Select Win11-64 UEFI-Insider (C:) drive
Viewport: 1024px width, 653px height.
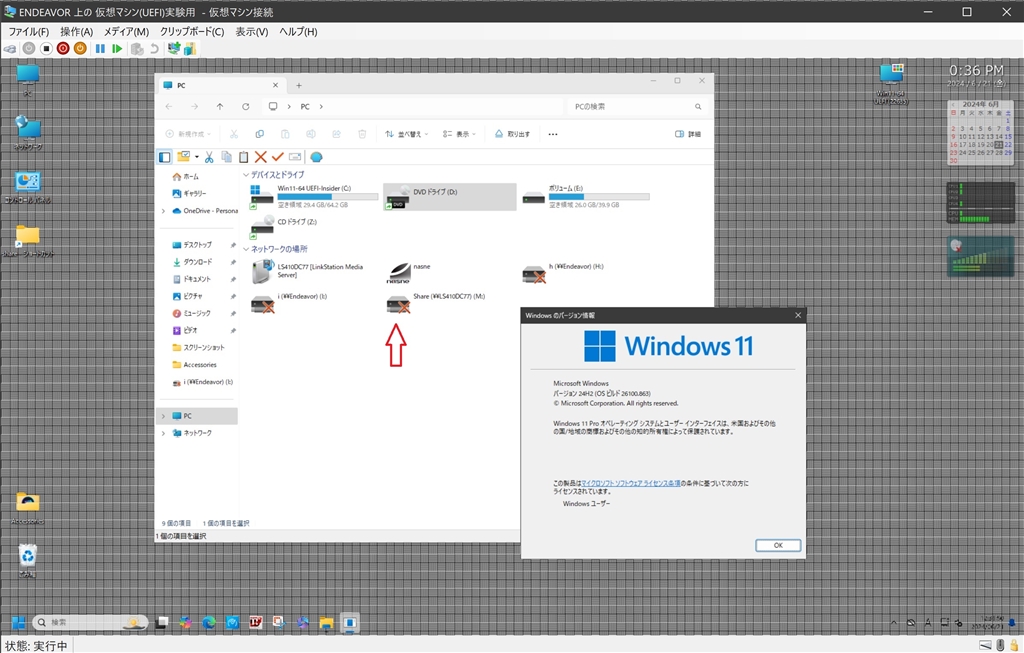(314, 197)
